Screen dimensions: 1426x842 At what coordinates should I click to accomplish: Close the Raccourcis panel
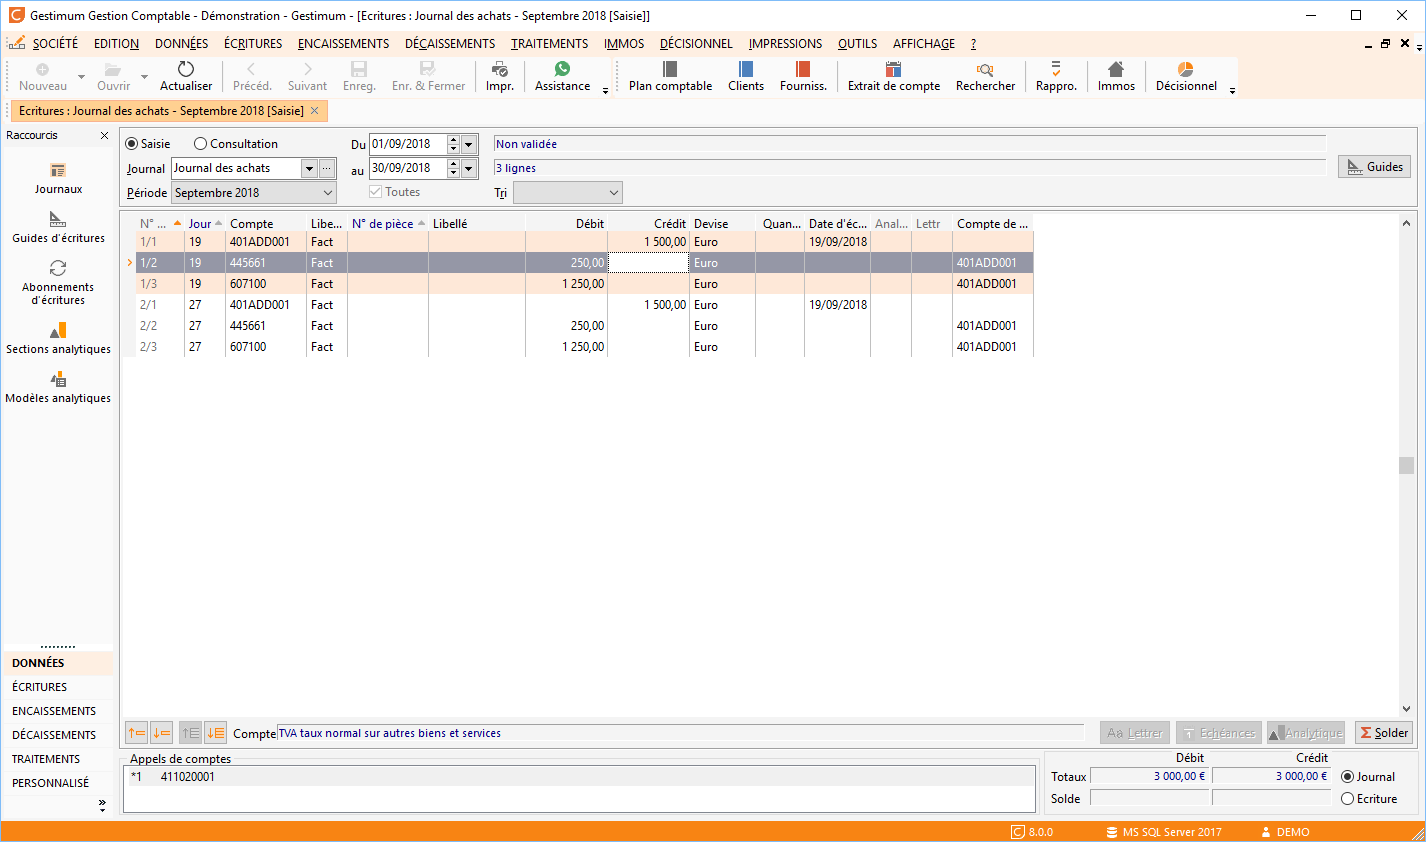tap(104, 135)
